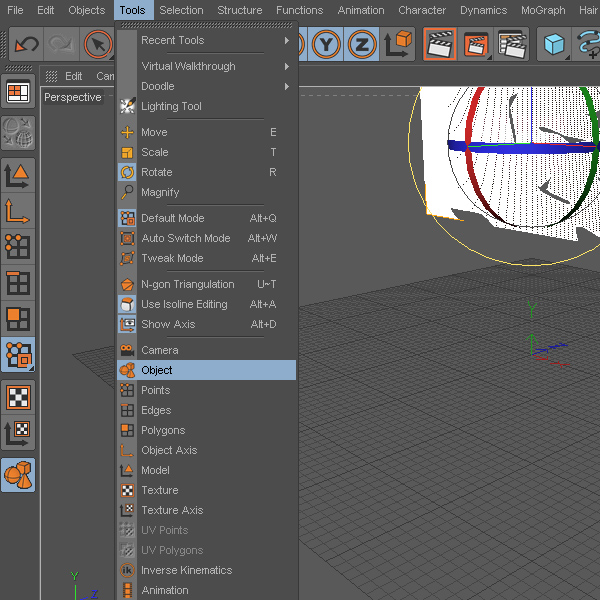600x600 pixels.
Task: Select Polygons mode icon in left palette
Action: (x=18, y=319)
